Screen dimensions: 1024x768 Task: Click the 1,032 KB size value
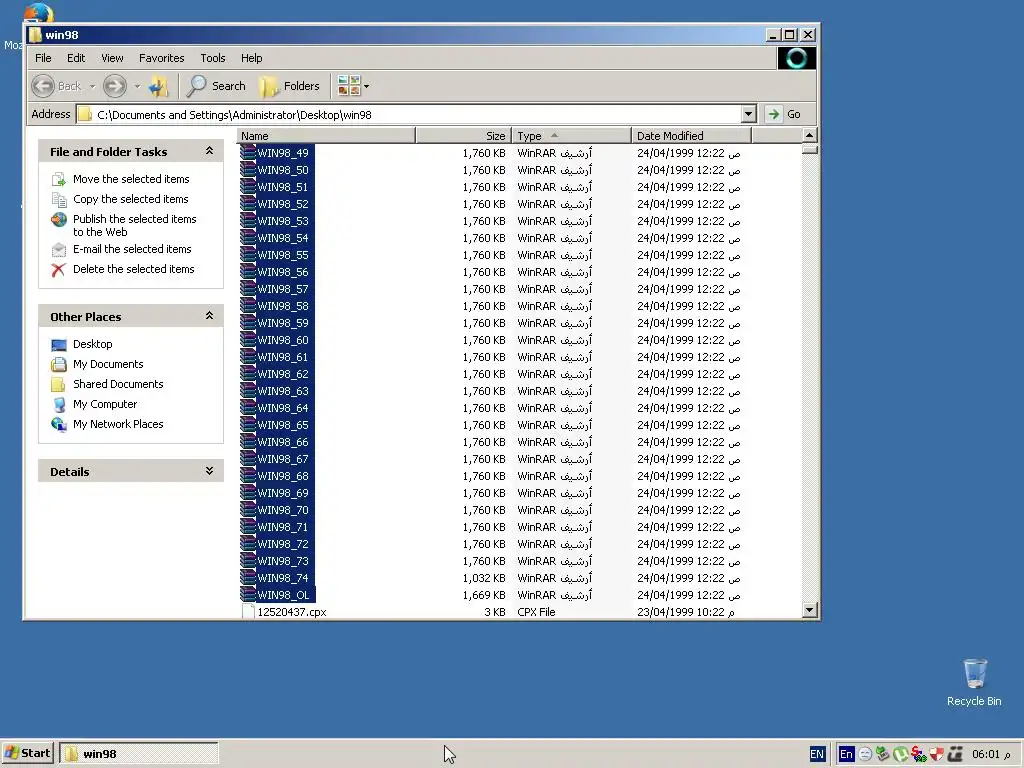coord(484,578)
